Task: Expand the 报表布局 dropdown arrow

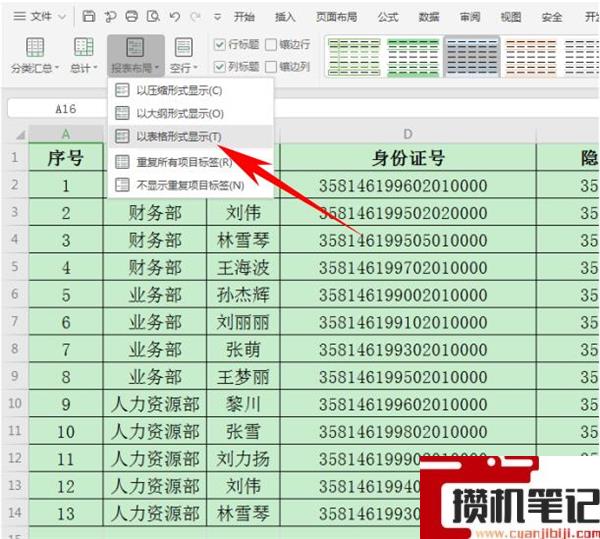Action: click(157, 68)
